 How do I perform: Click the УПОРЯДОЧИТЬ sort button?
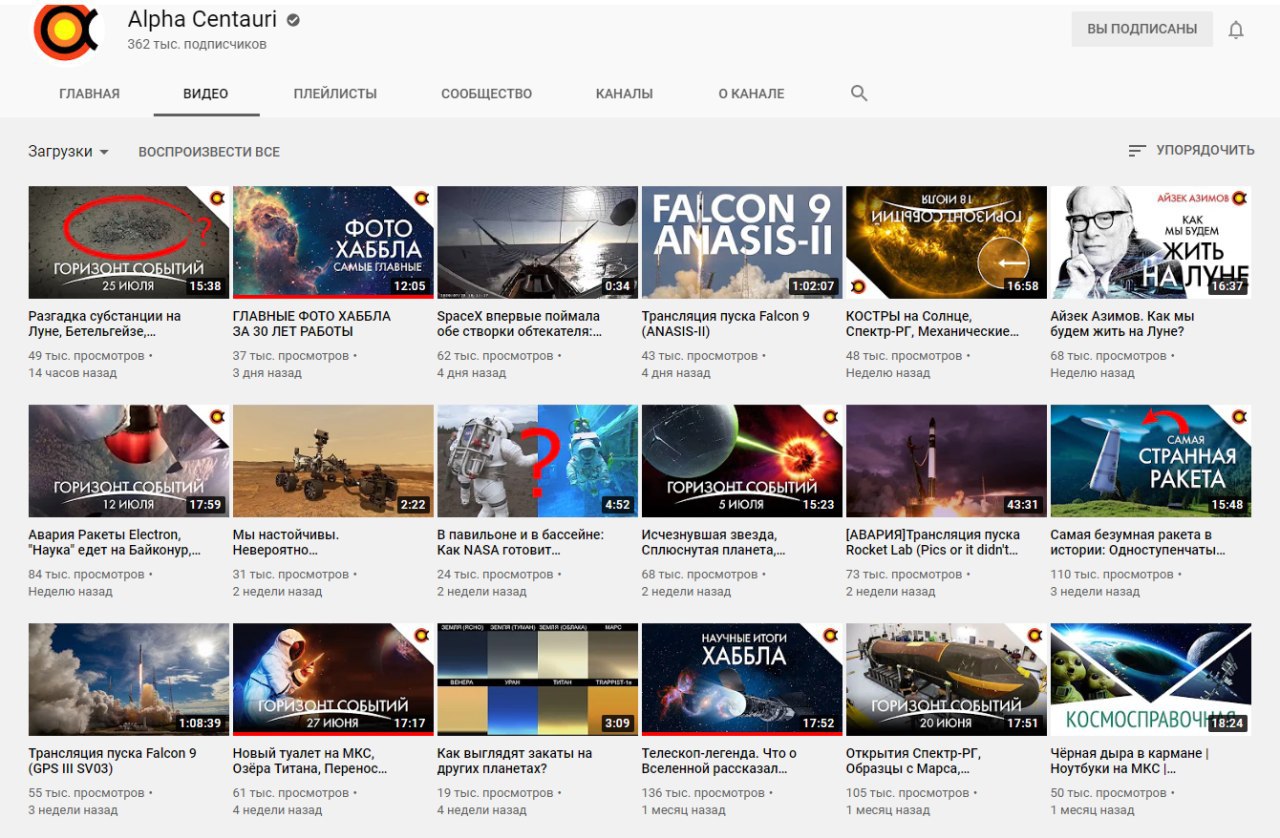(1191, 151)
